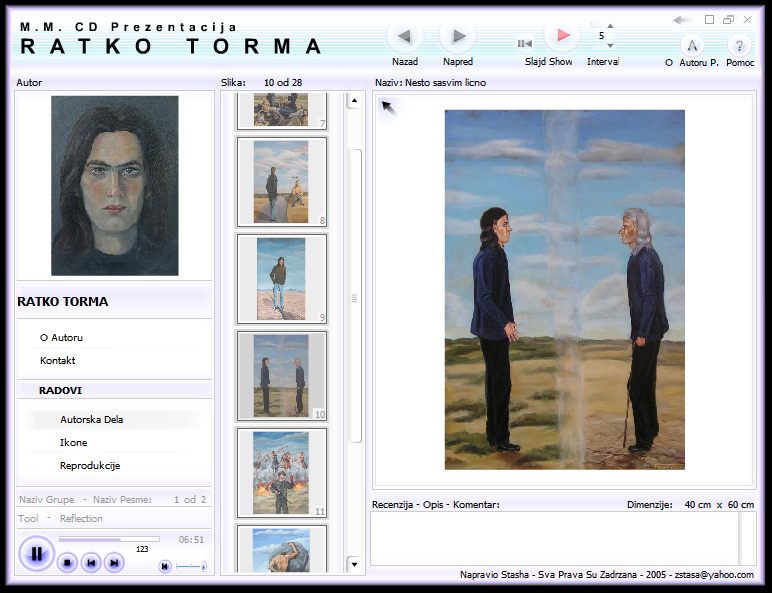Click the author portrait image
The height and width of the screenshot is (593, 772).
pyautogui.click(x=115, y=186)
